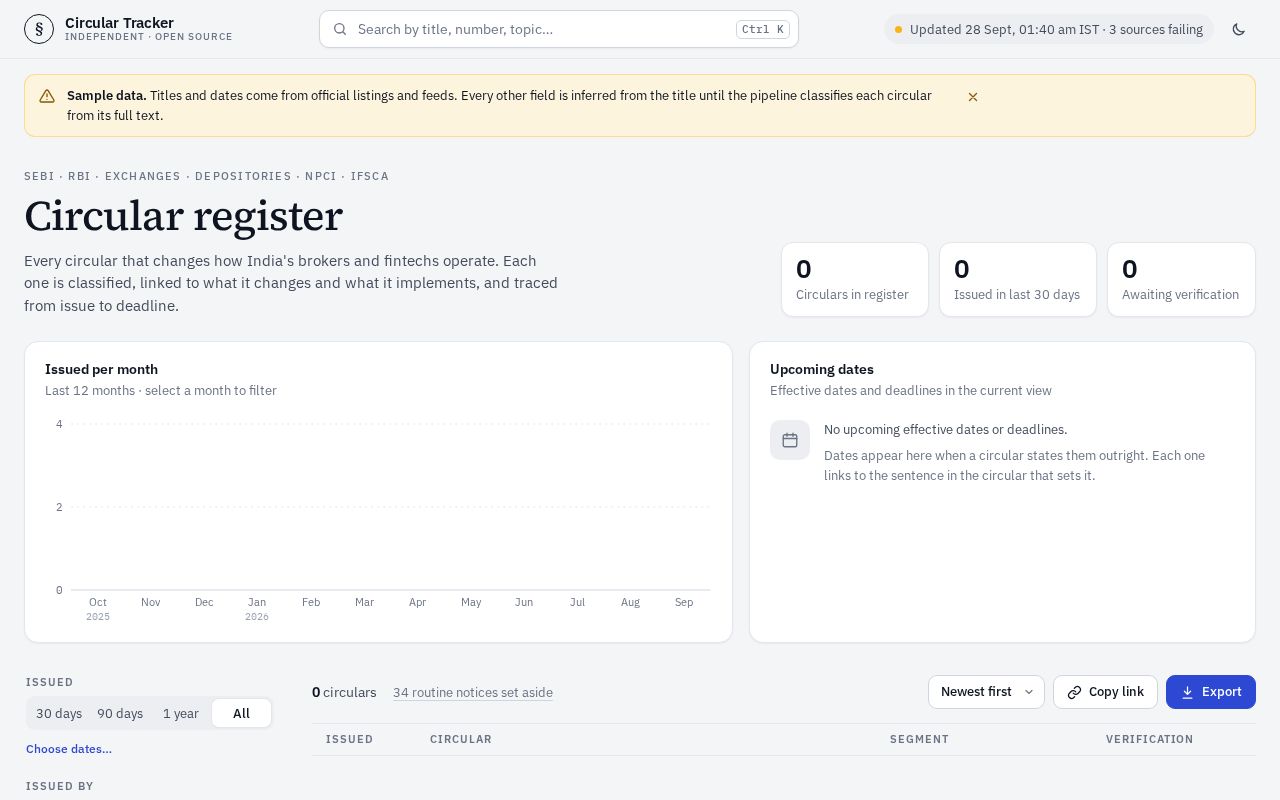Image resolution: width=1280 pixels, height=800 pixels.
Task: Click the VERIFICATION column header
Action: 1150,739
